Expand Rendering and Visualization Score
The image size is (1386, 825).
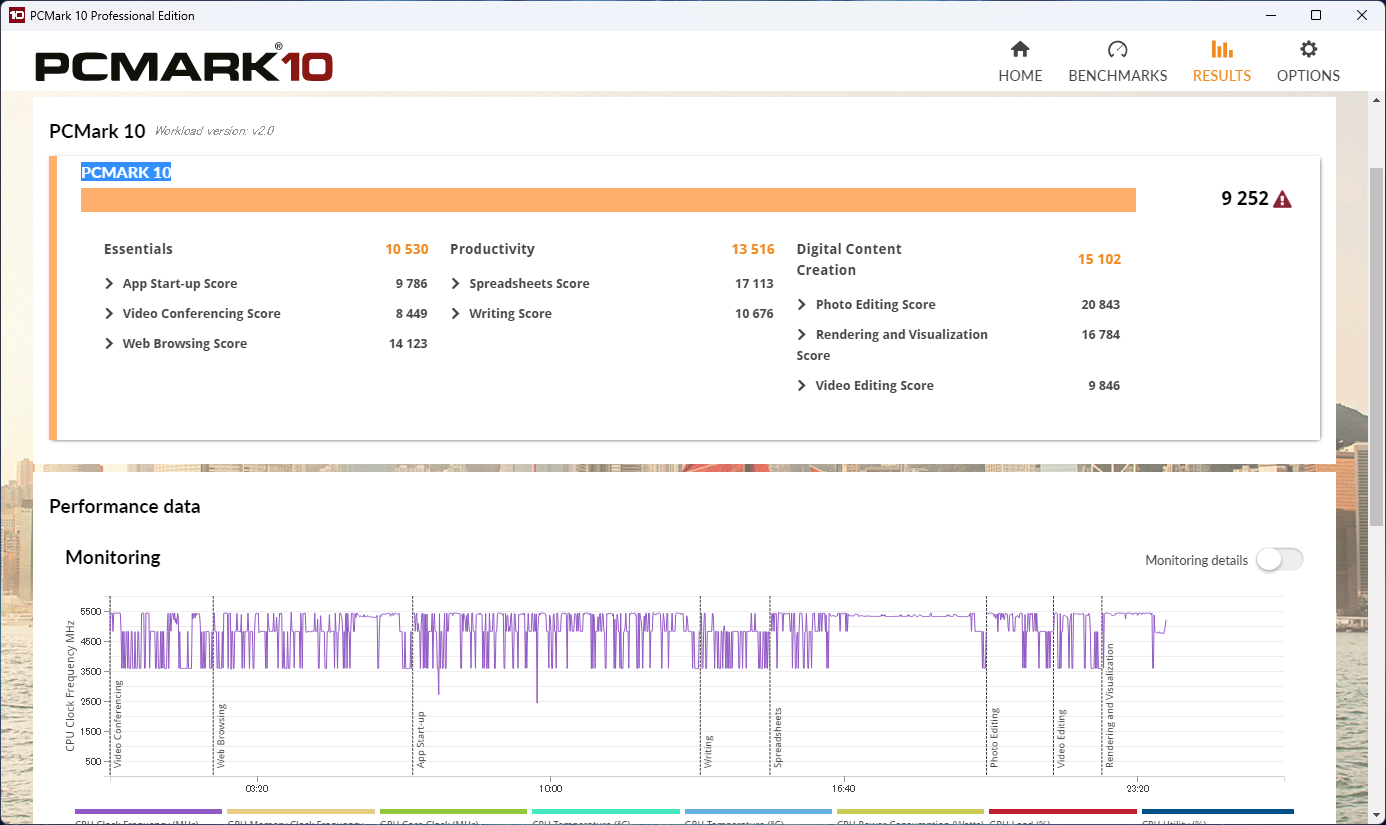click(x=802, y=335)
